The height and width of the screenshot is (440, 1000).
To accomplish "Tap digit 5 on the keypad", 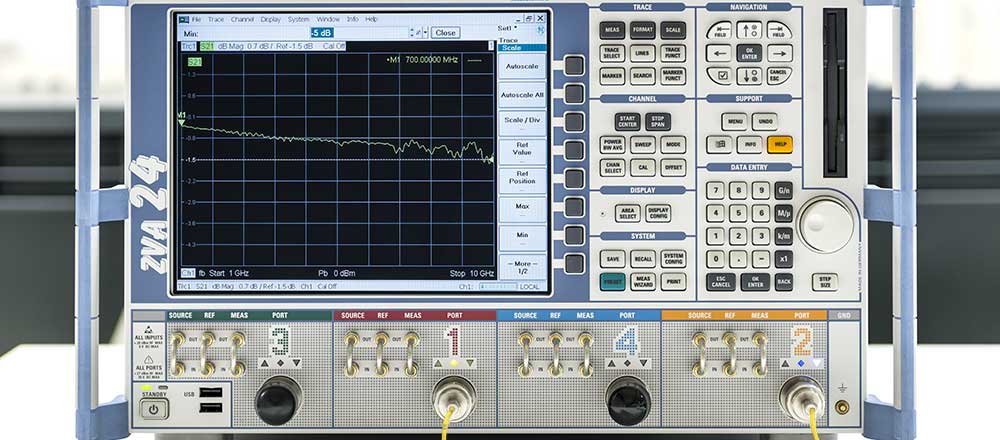I will (738, 213).
